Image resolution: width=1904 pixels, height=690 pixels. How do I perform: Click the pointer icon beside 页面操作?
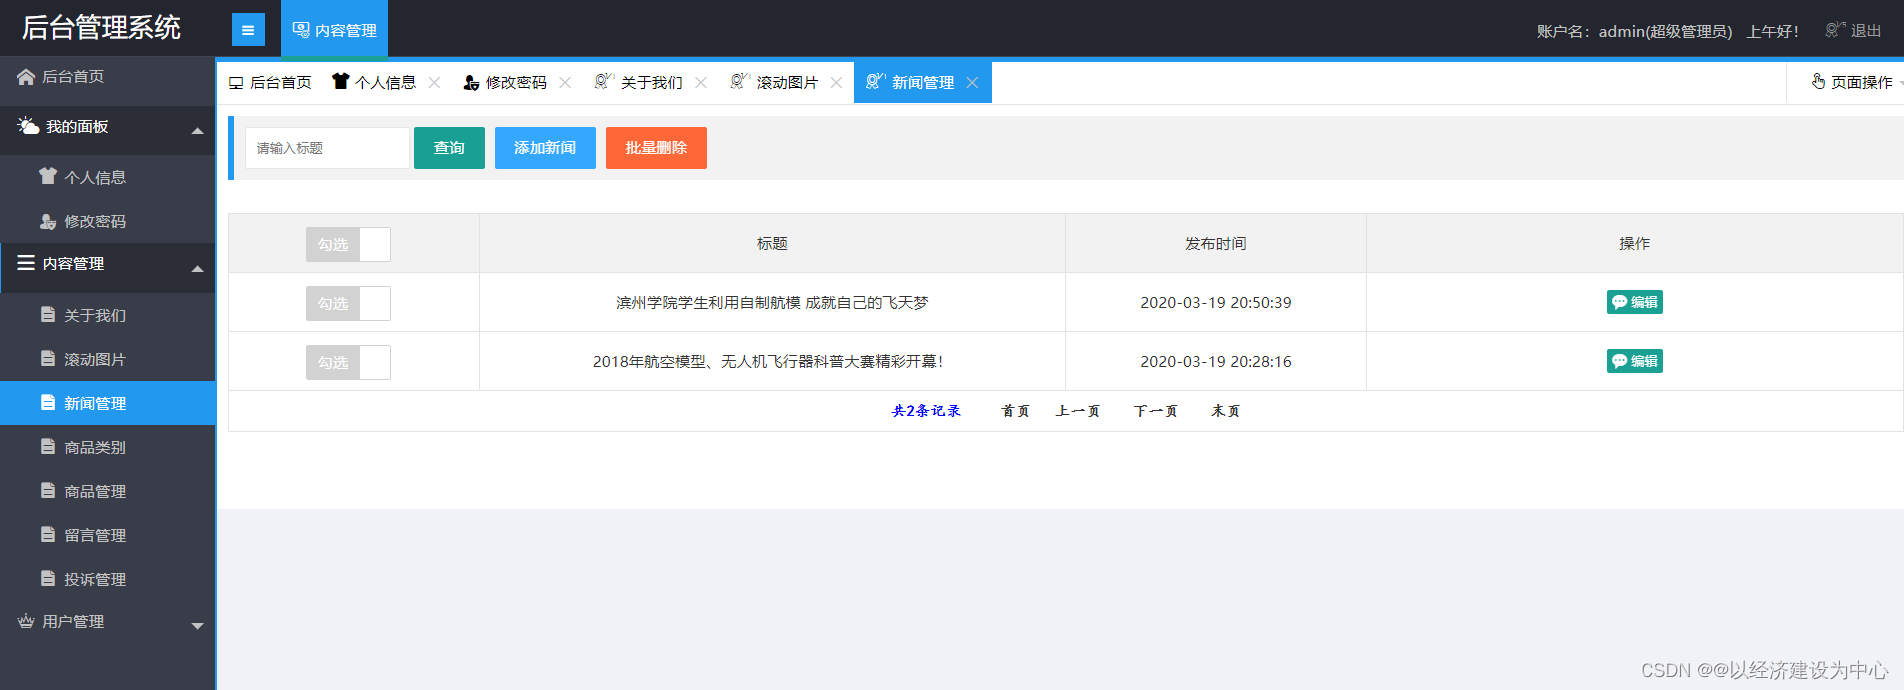tap(1819, 81)
